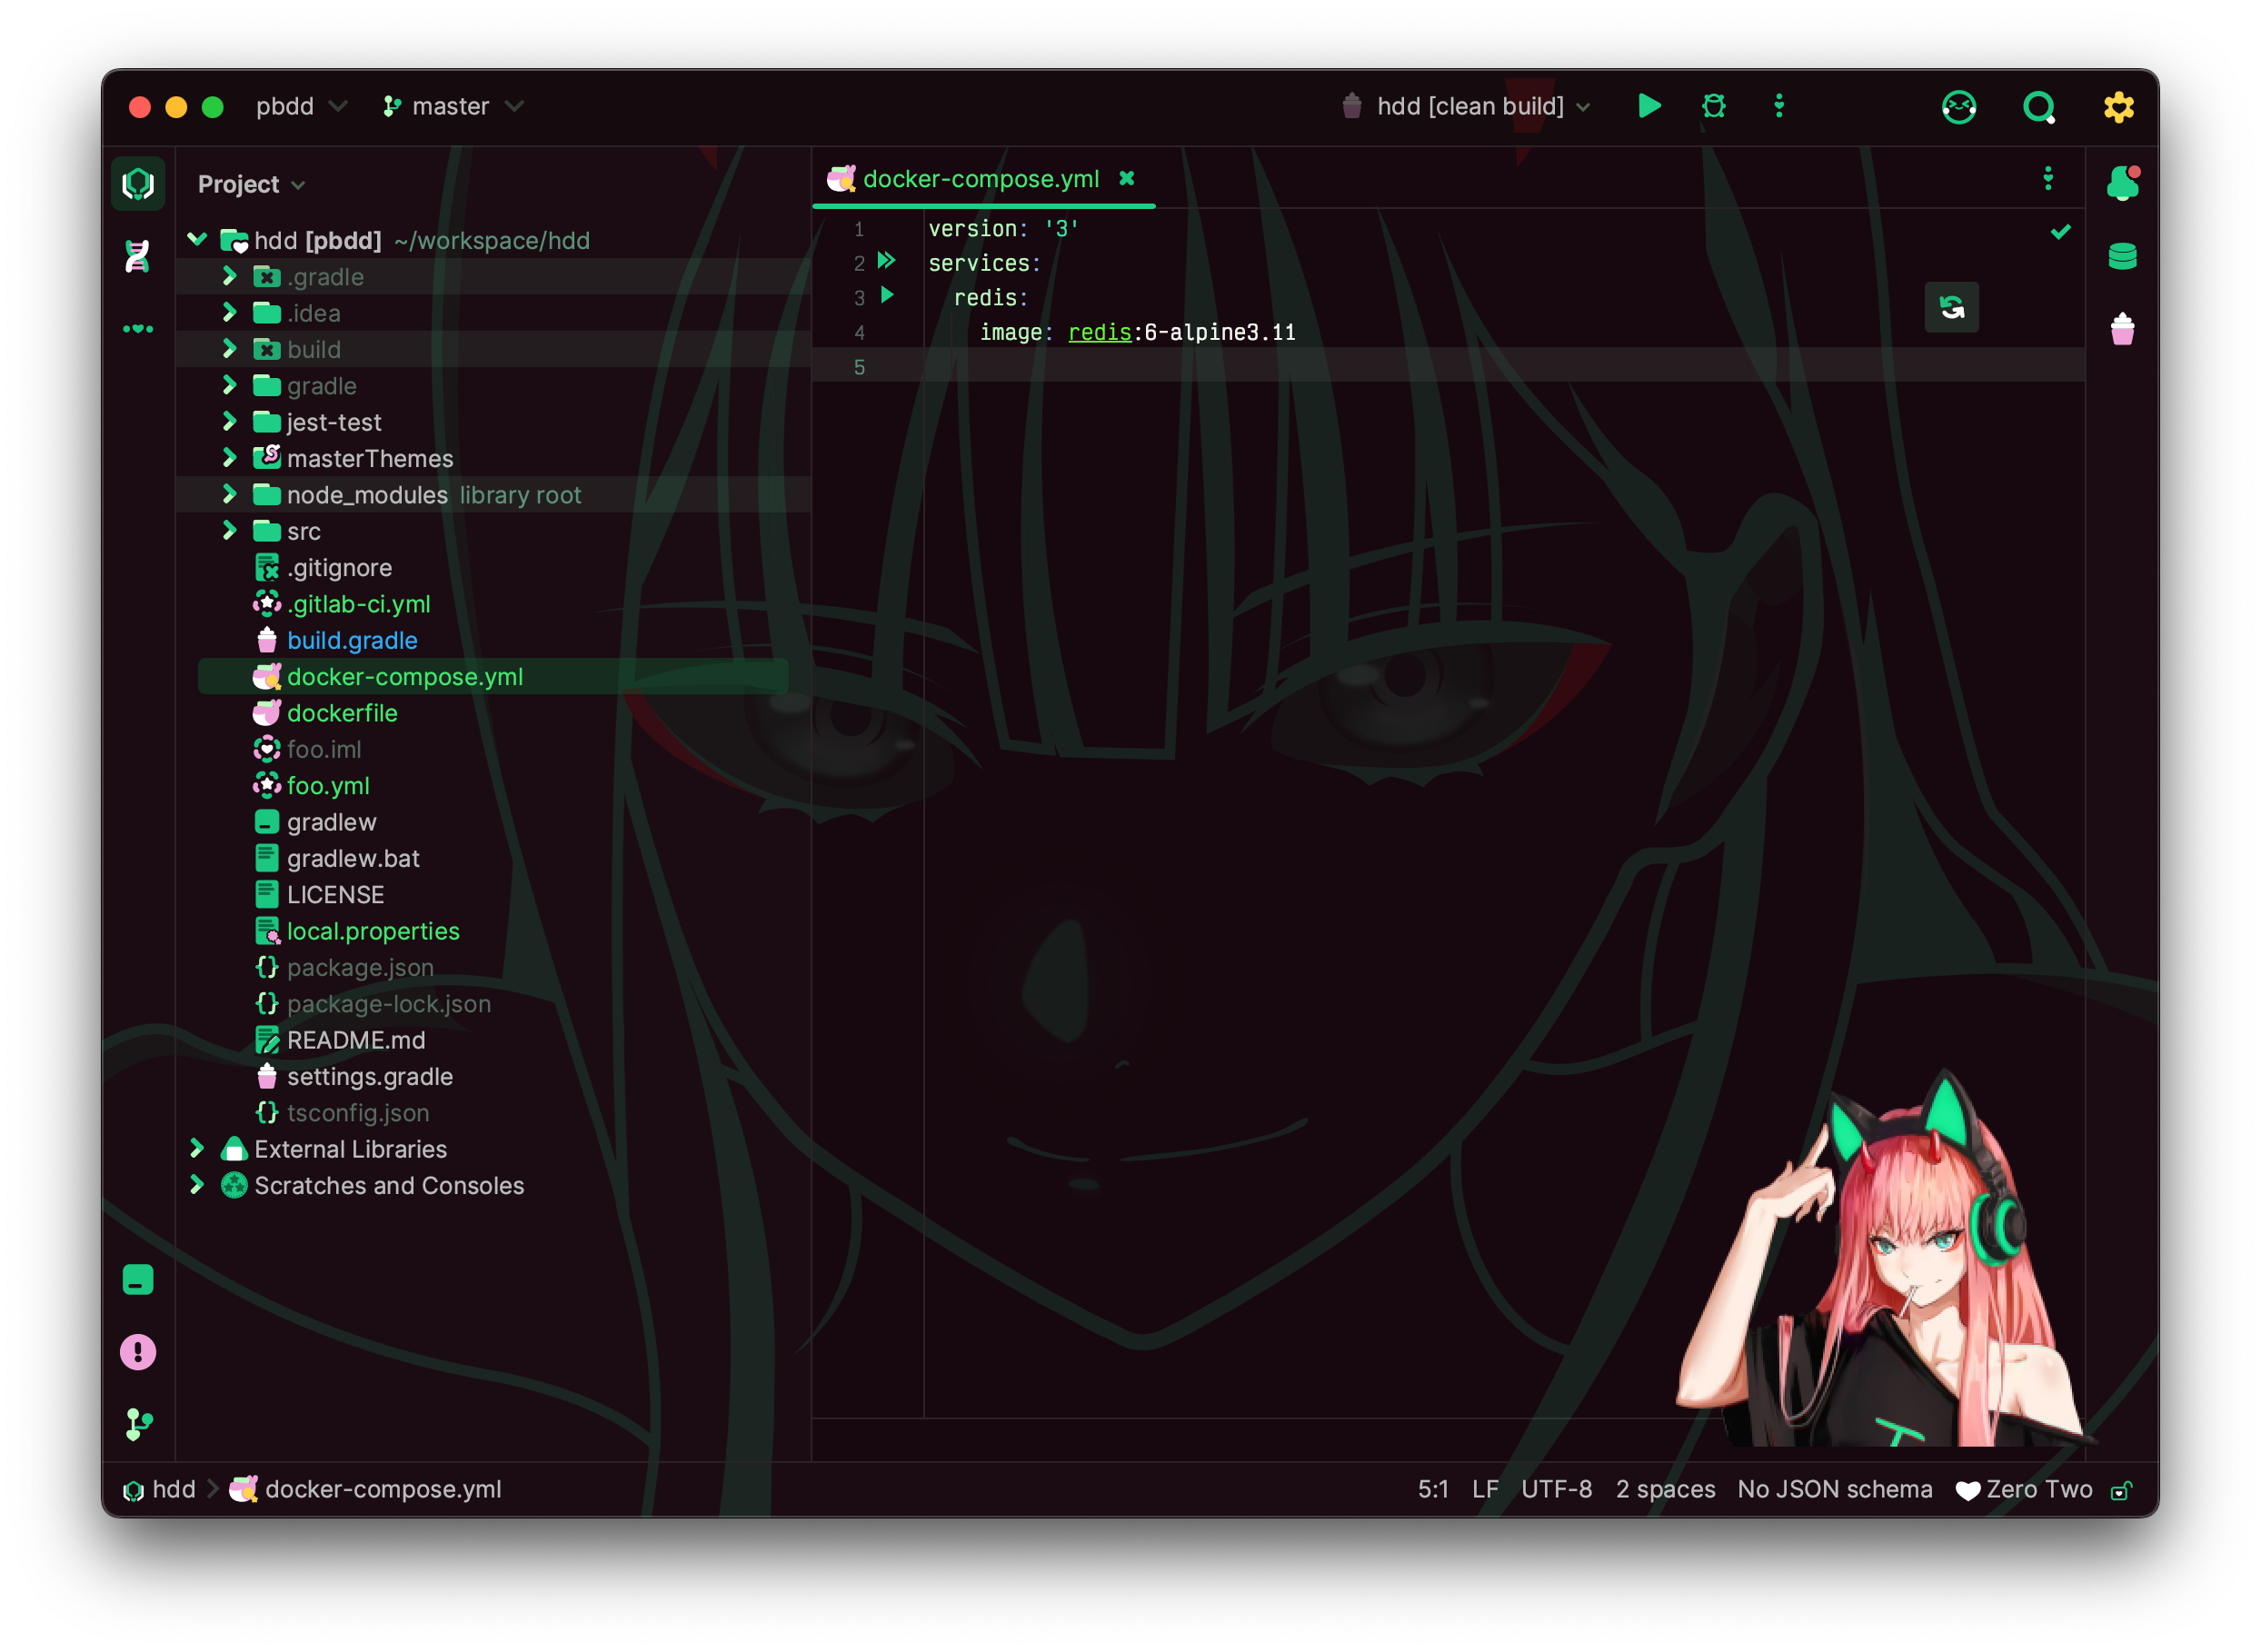This screenshot has width=2261, height=1652.
Task: Toggle the run gutter arrow on line 3
Action: click(885, 297)
